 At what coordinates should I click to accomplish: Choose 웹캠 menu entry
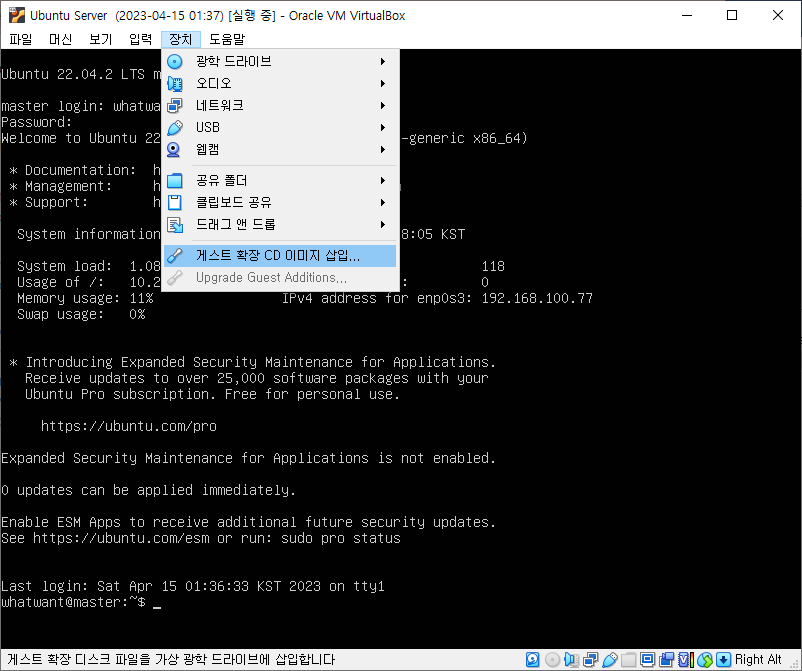280,149
